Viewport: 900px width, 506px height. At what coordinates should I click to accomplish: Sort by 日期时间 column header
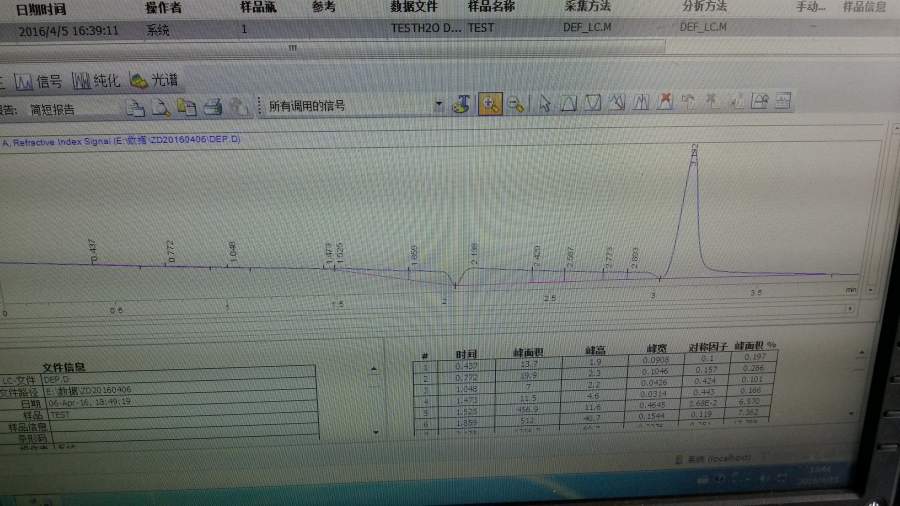(41, 9)
